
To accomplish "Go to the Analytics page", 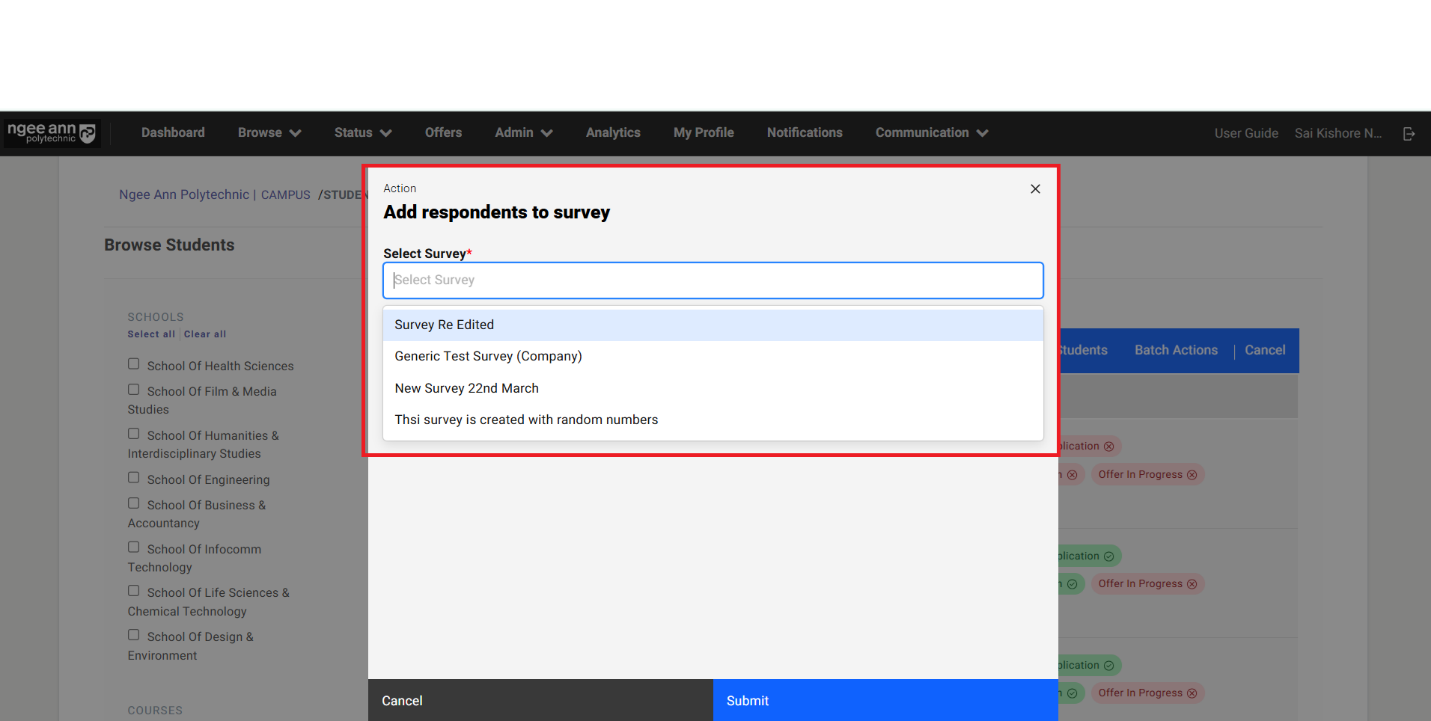I will coord(613,133).
